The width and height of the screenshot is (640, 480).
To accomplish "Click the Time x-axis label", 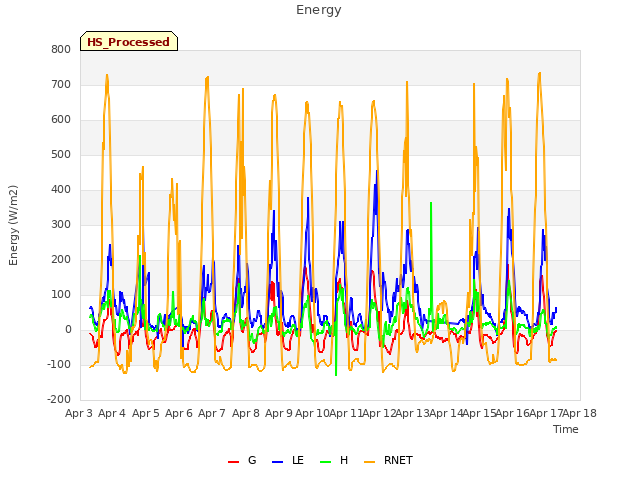I will tap(566, 429).
